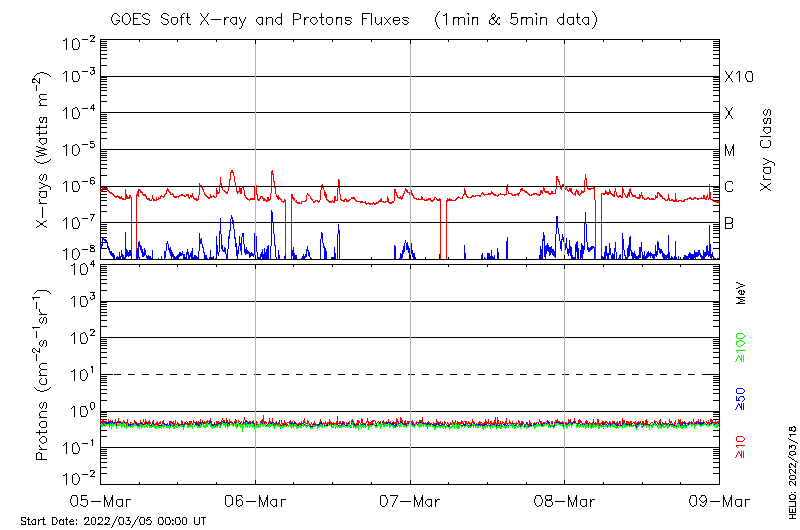
Task: Select the C flare class label
Action: click(x=730, y=186)
